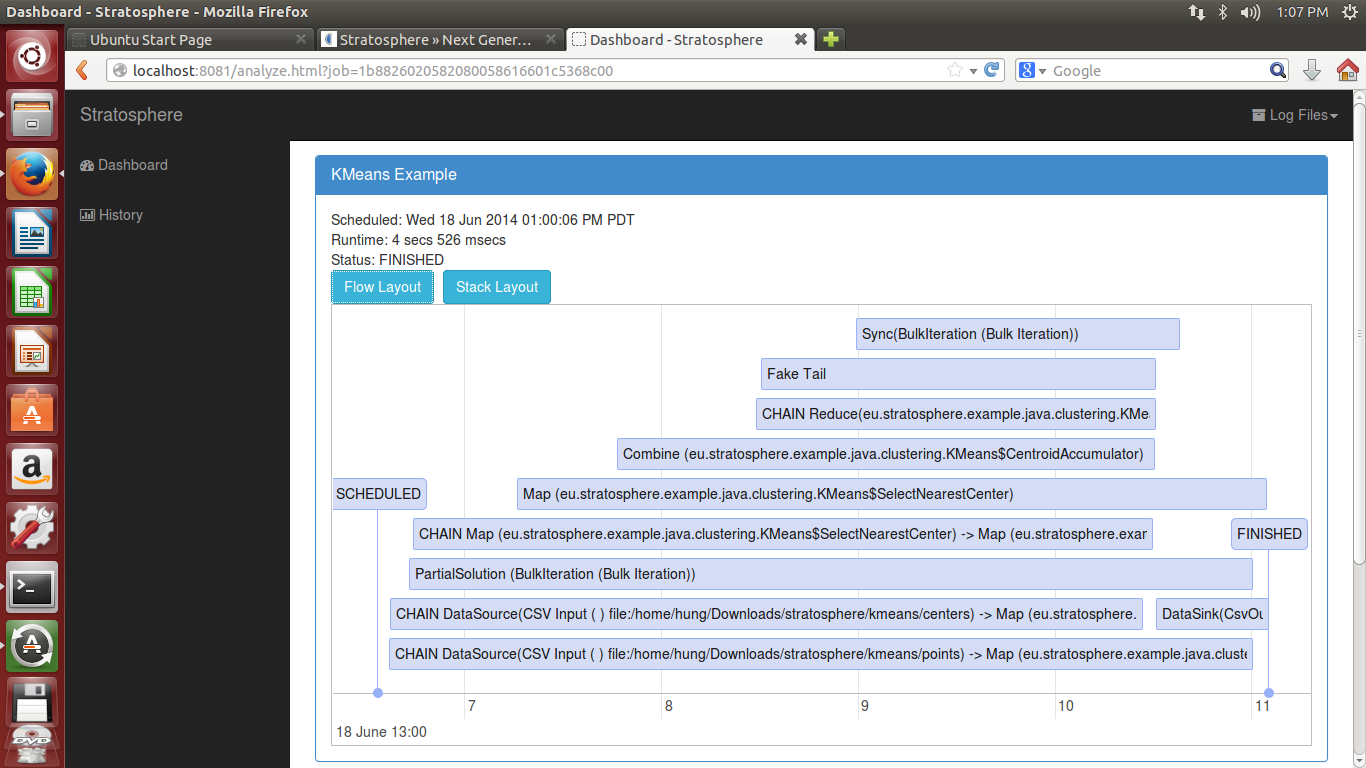Open LibreOffice Calc from the launcher
Viewport: 1366px width, 768px height.
tap(32, 293)
